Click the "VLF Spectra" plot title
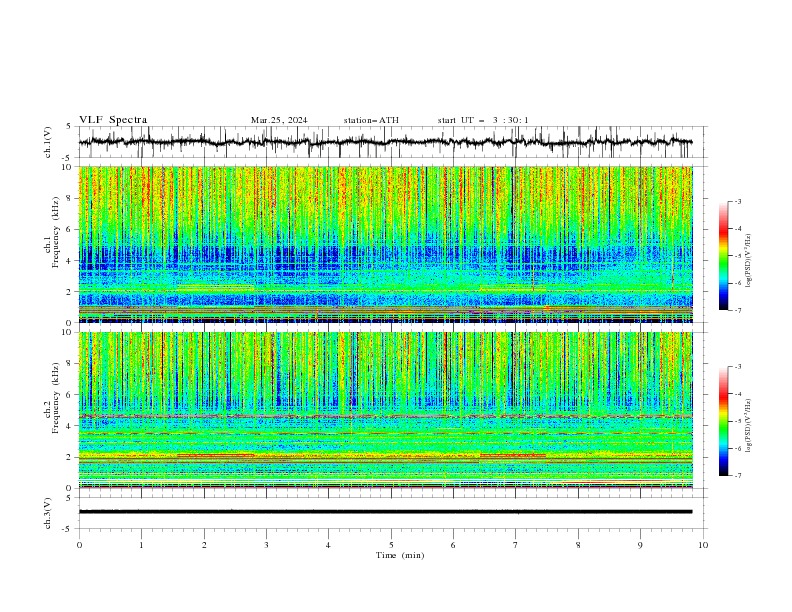Image resolution: width=792 pixels, height=612 pixels. point(113,120)
